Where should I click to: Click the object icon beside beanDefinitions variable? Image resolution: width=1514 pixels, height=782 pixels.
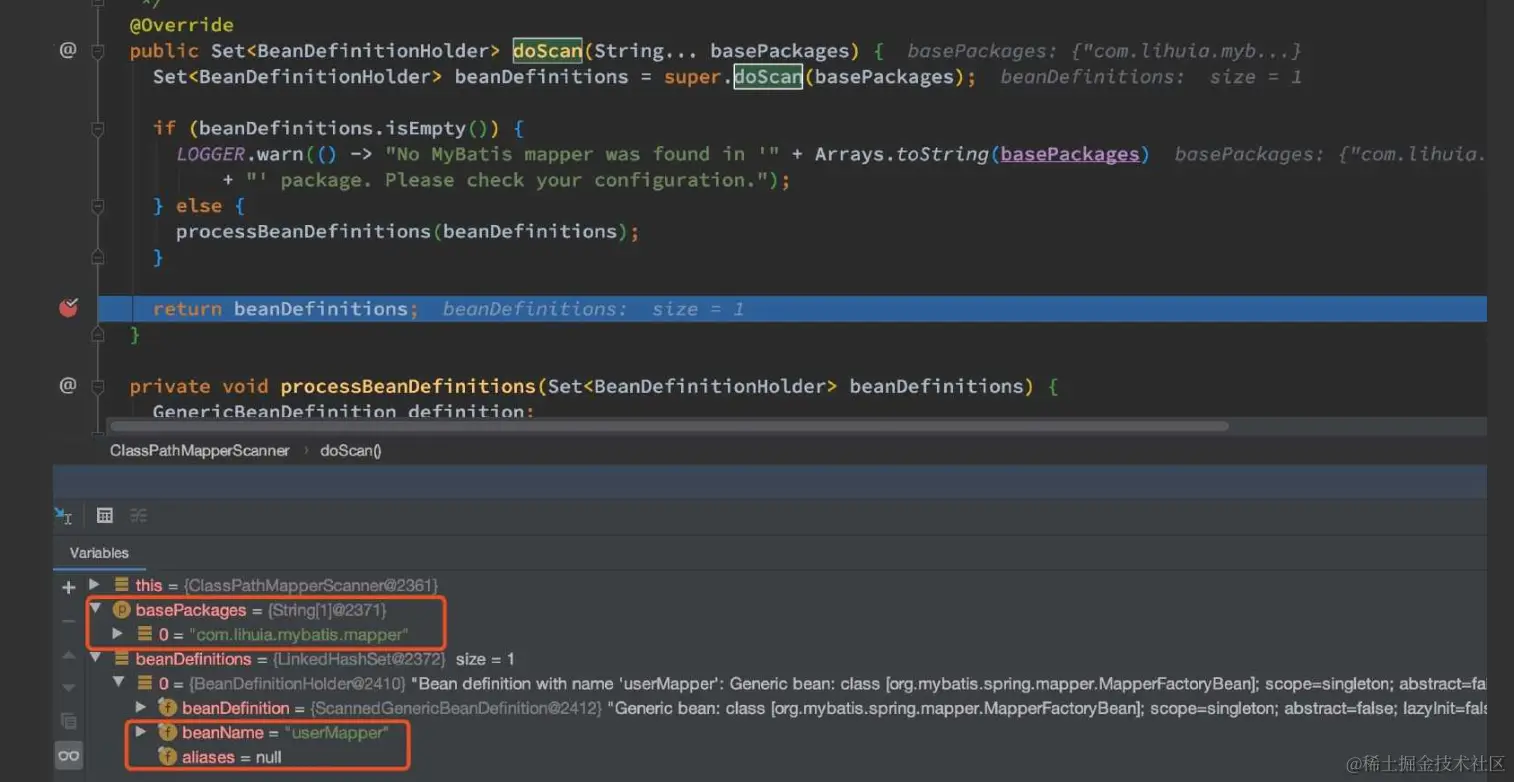121,659
